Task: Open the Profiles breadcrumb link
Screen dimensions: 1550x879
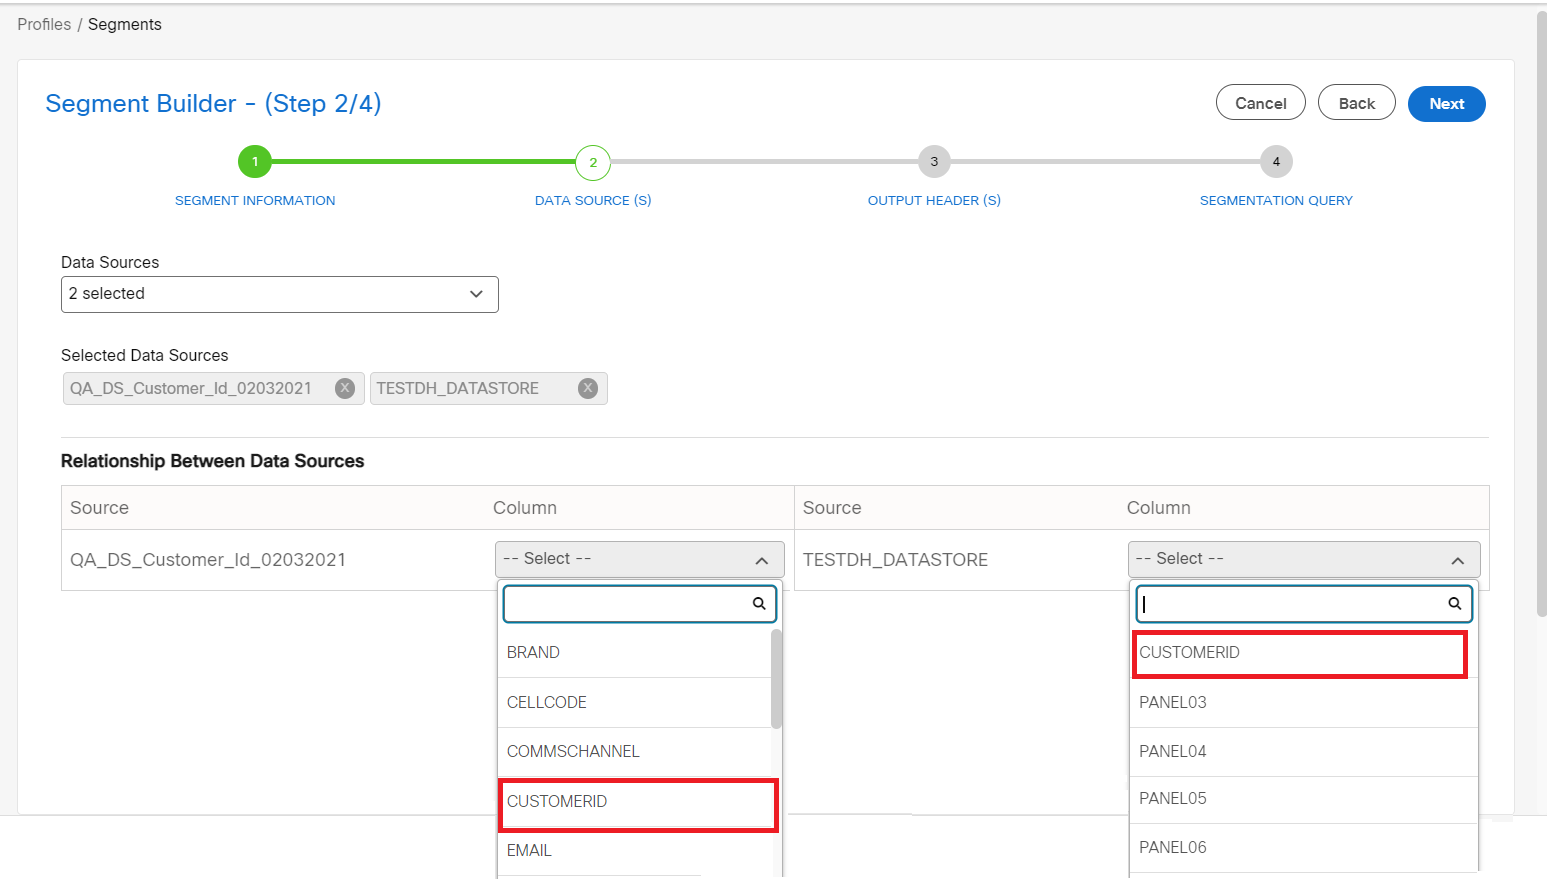Action: [x=44, y=24]
